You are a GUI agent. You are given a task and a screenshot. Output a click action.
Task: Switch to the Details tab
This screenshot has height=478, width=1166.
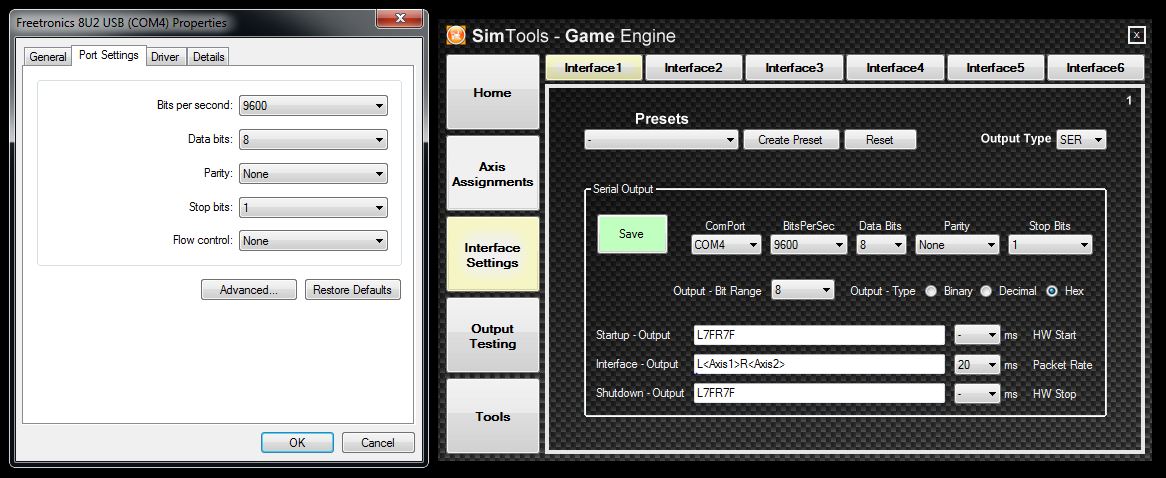coord(208,56)
